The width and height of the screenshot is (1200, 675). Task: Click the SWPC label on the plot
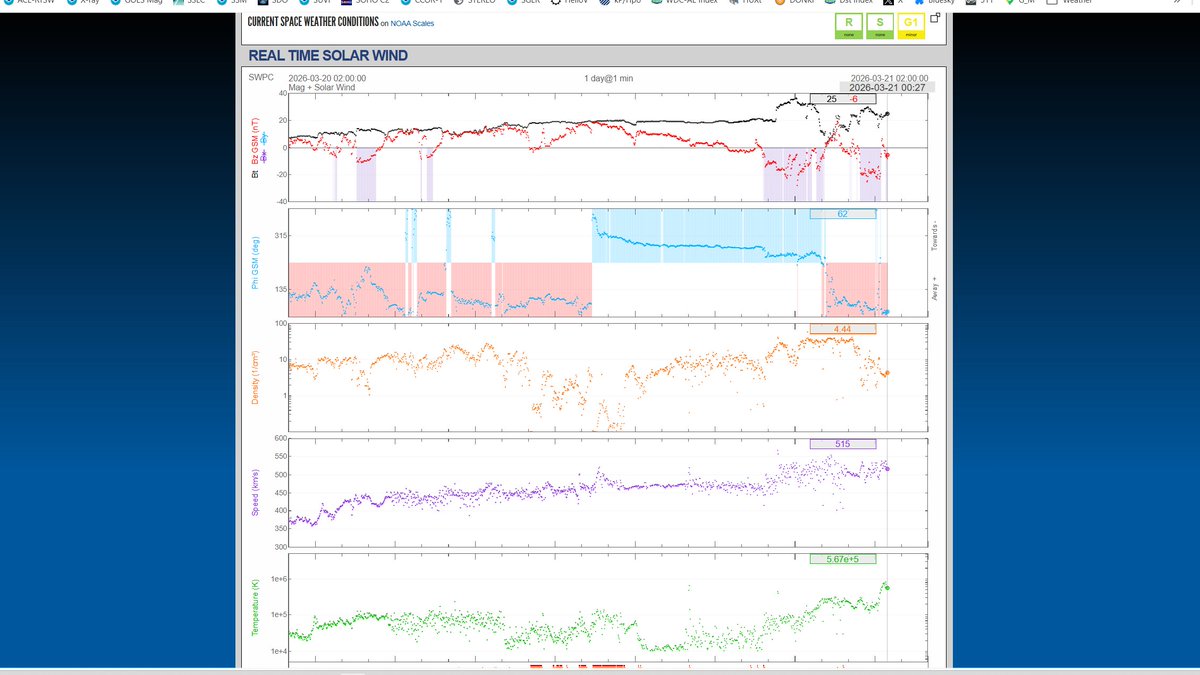pyautogui.click(x=260, y=77)
